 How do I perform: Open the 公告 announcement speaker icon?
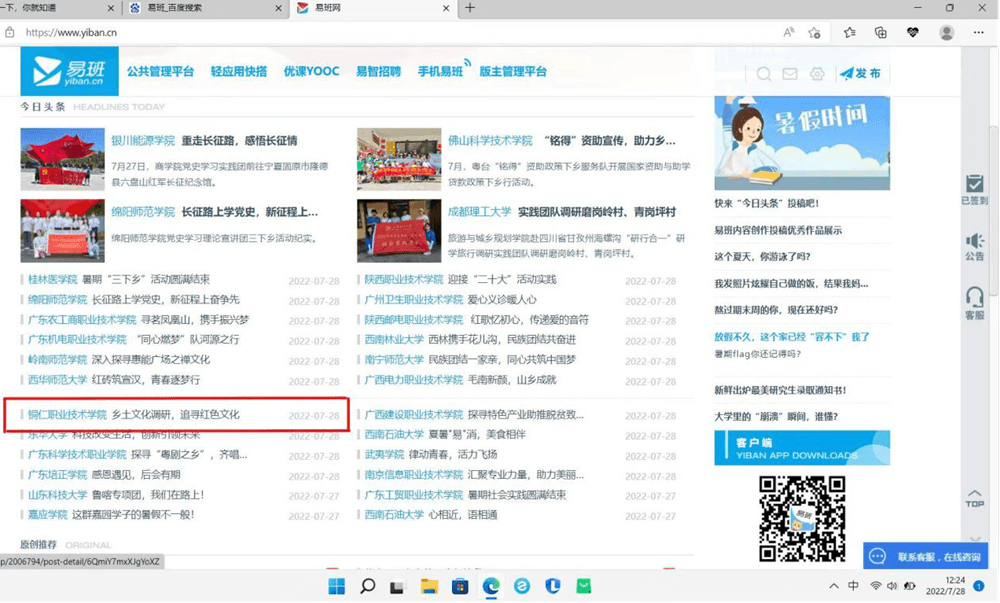(974, 247)
